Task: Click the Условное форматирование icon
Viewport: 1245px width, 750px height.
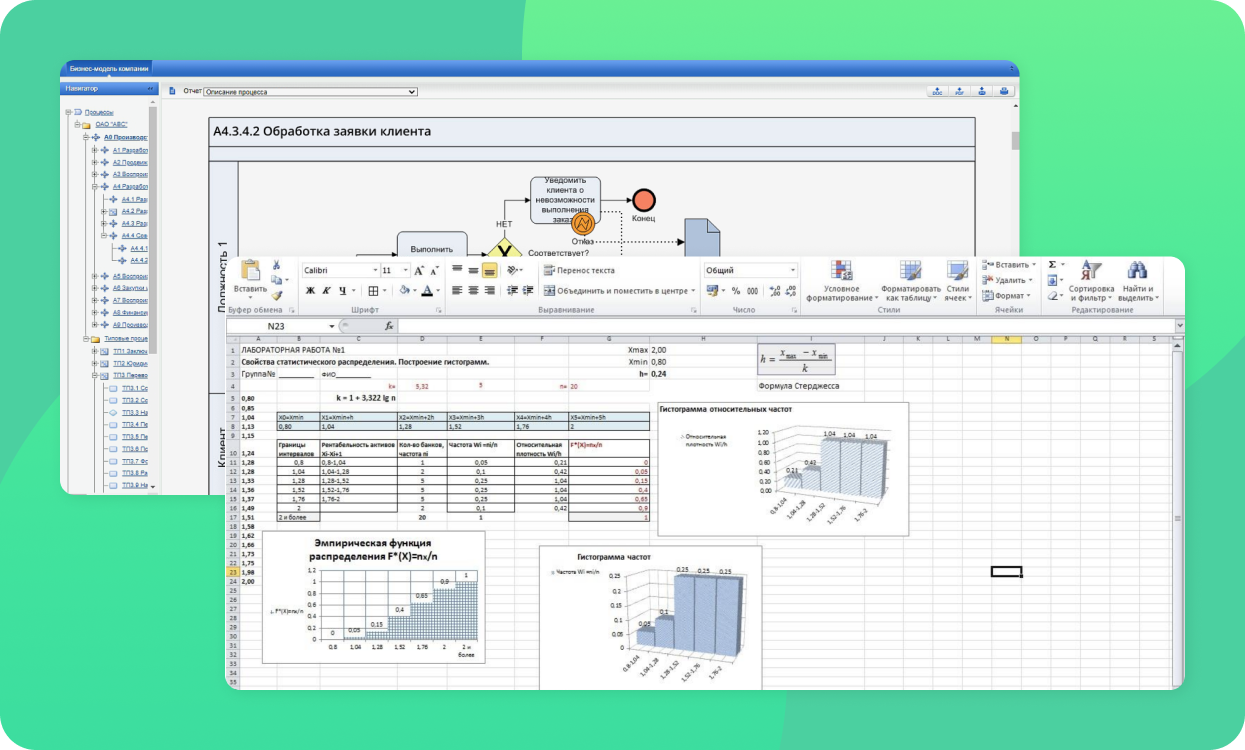Action: [x=841, y=280]
